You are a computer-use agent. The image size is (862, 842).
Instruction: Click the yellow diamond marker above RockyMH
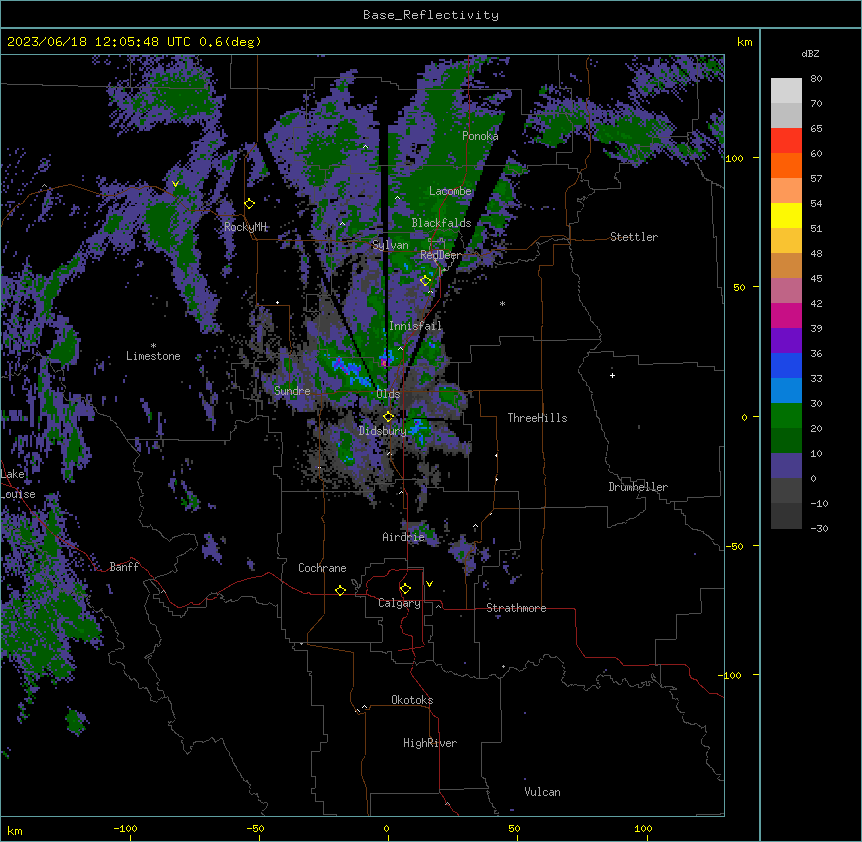click(x=250, y=204)
